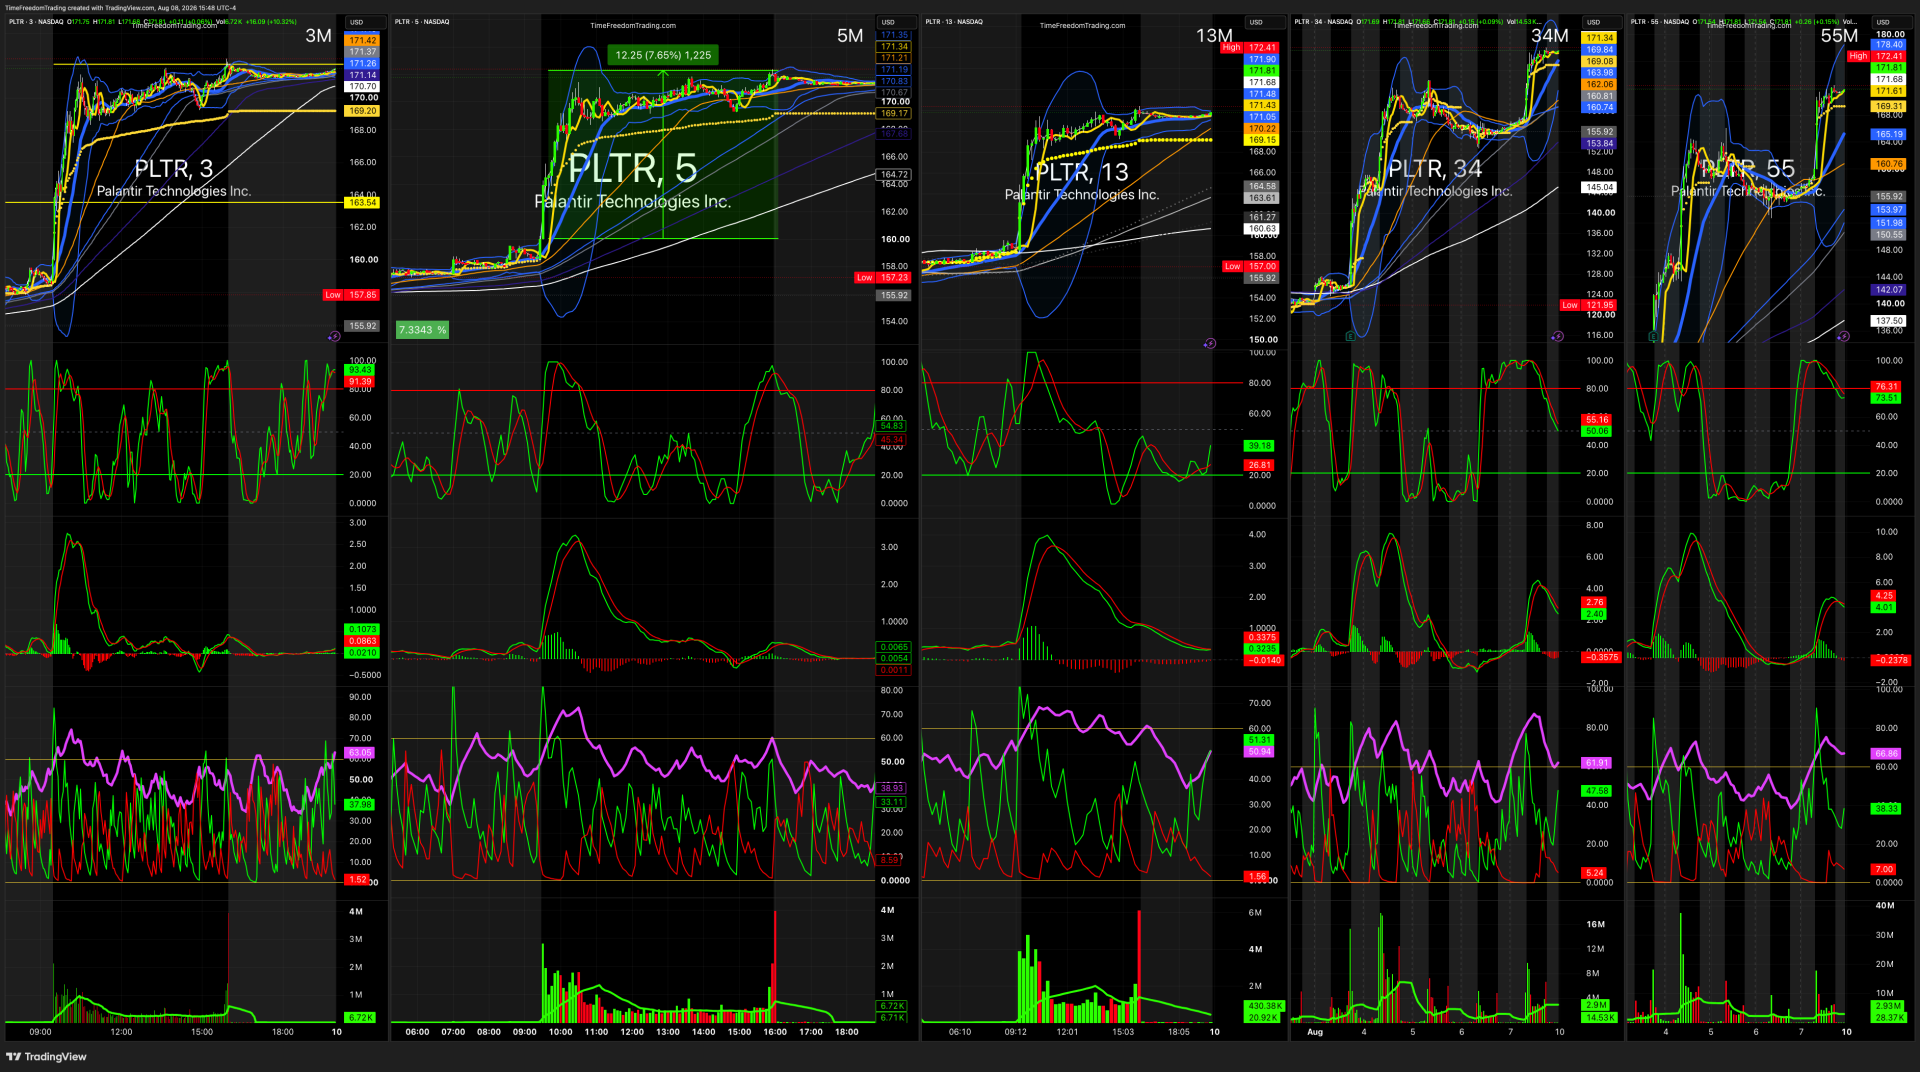Open the earnings E marker in the 34M chart
This screenshot has width=1920, height=1072.
click(1351, 337)
